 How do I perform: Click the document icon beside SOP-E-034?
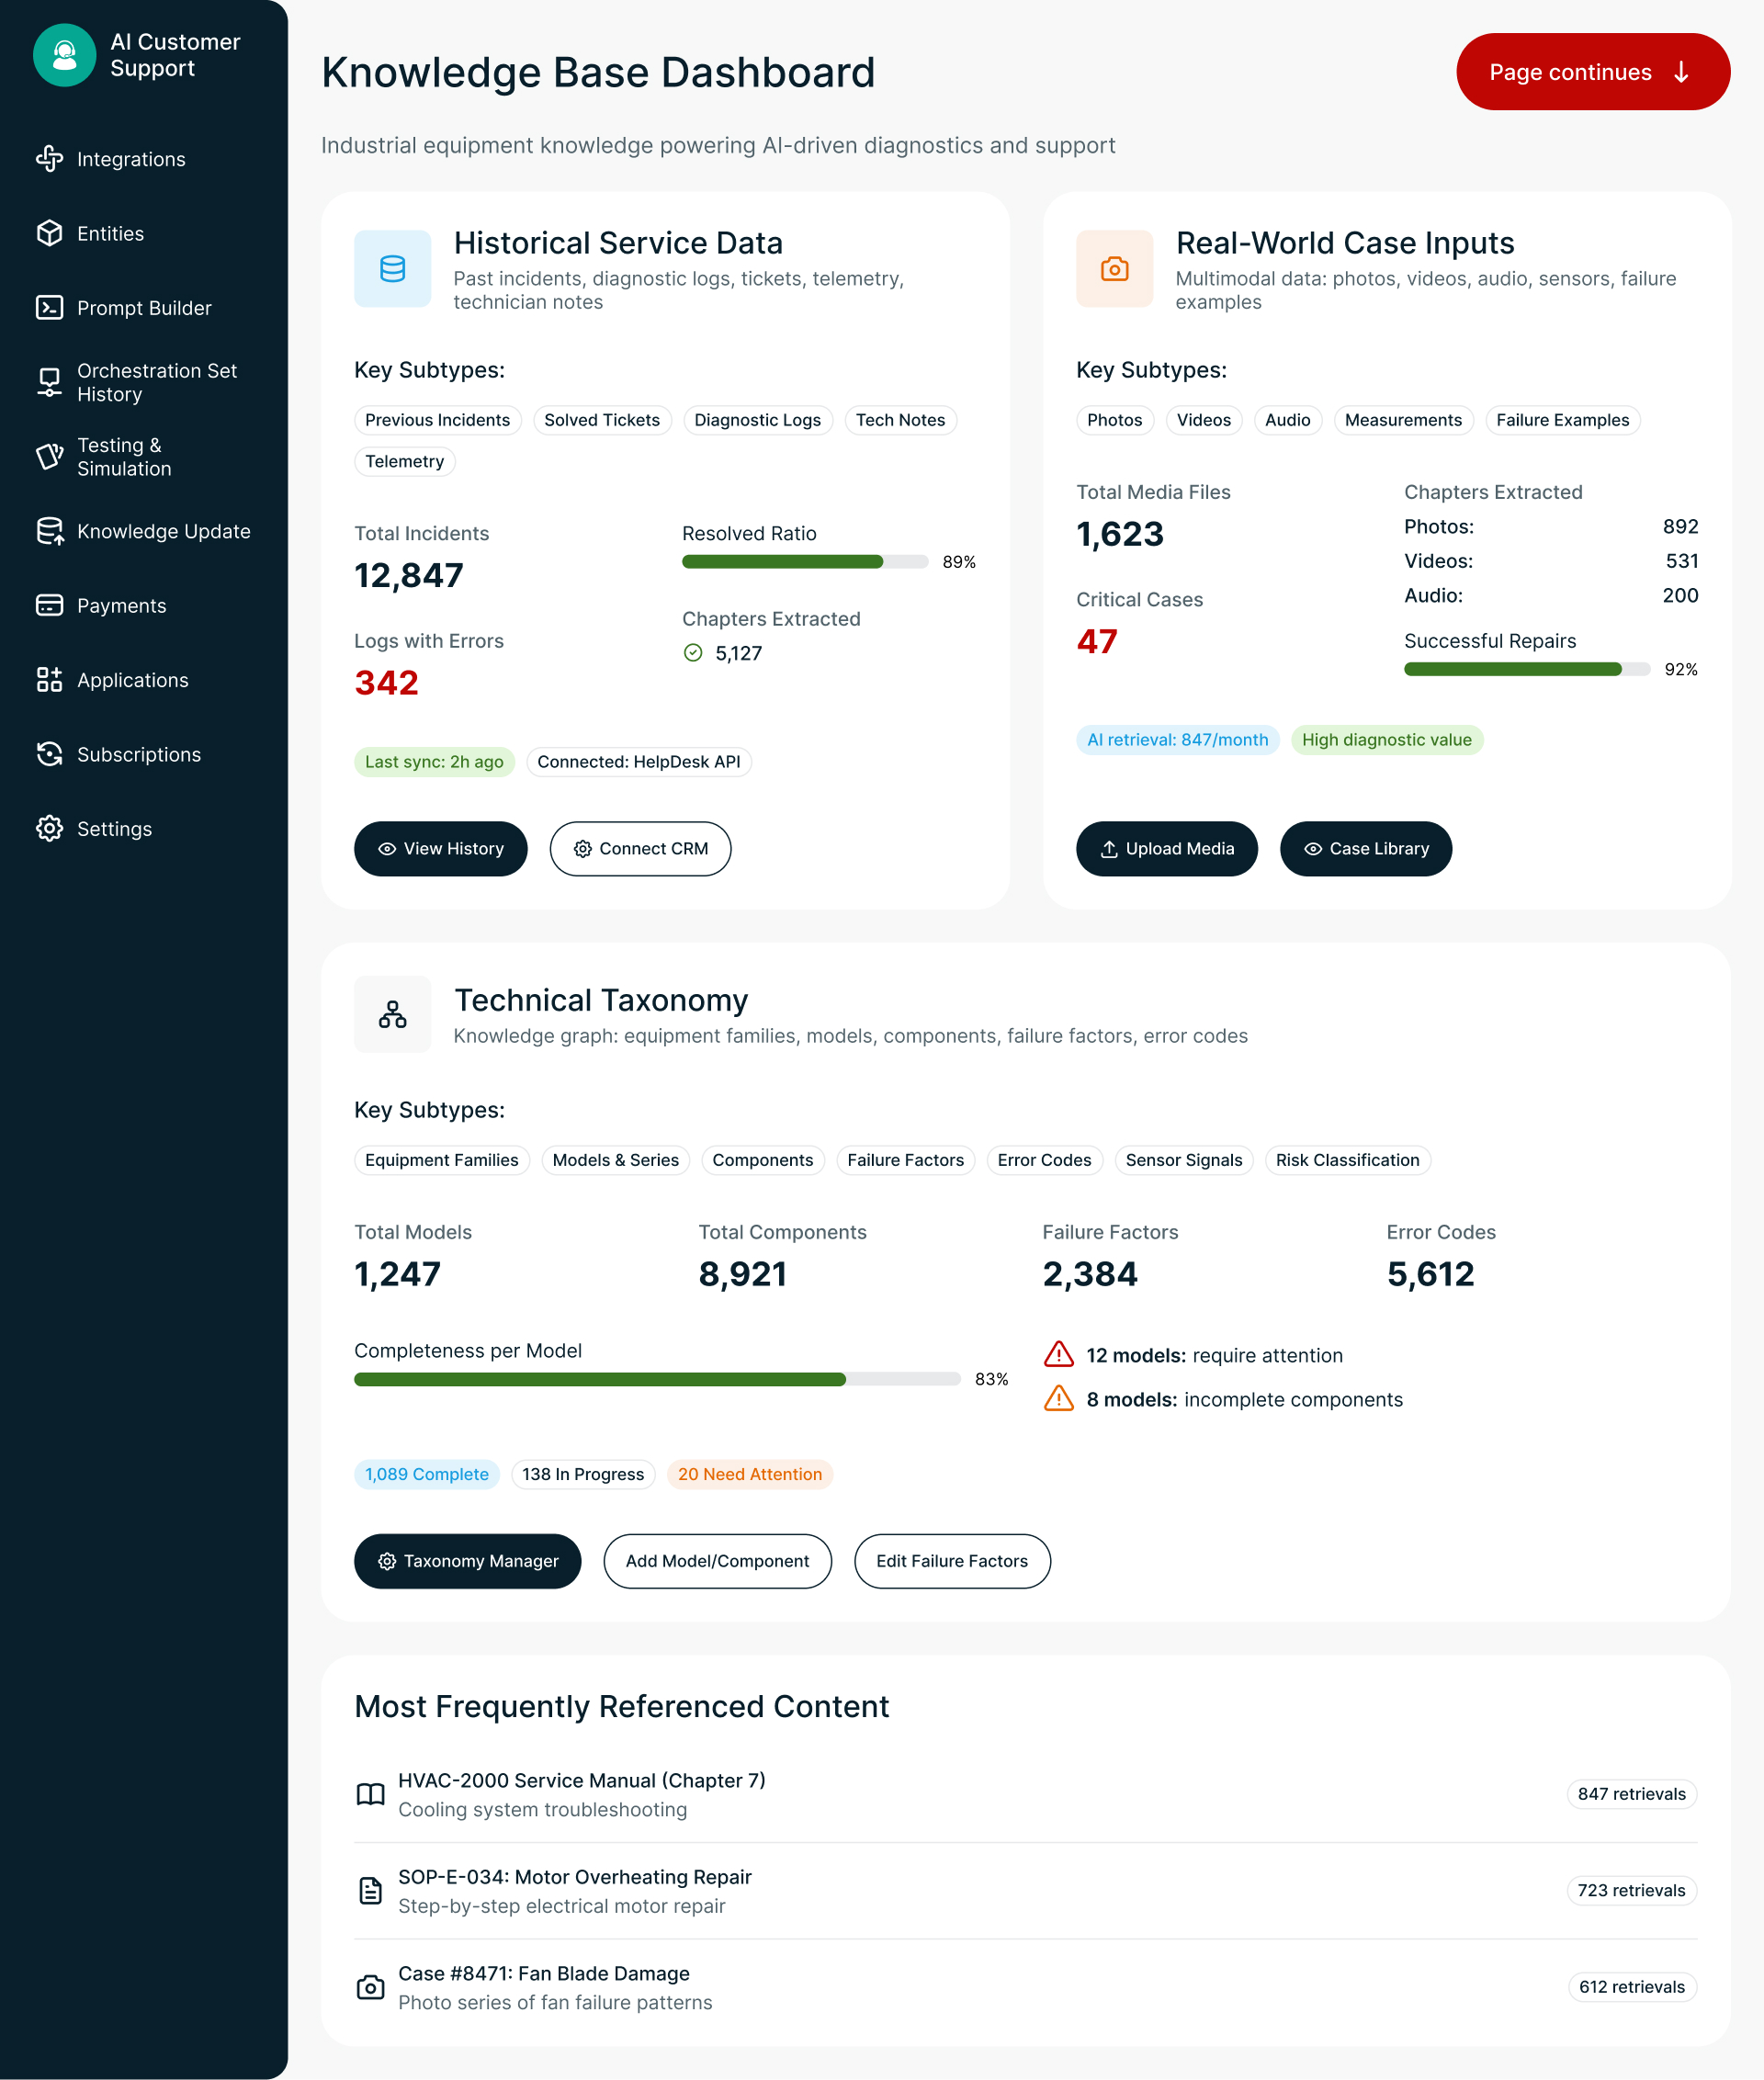(x=370, y=1890)
